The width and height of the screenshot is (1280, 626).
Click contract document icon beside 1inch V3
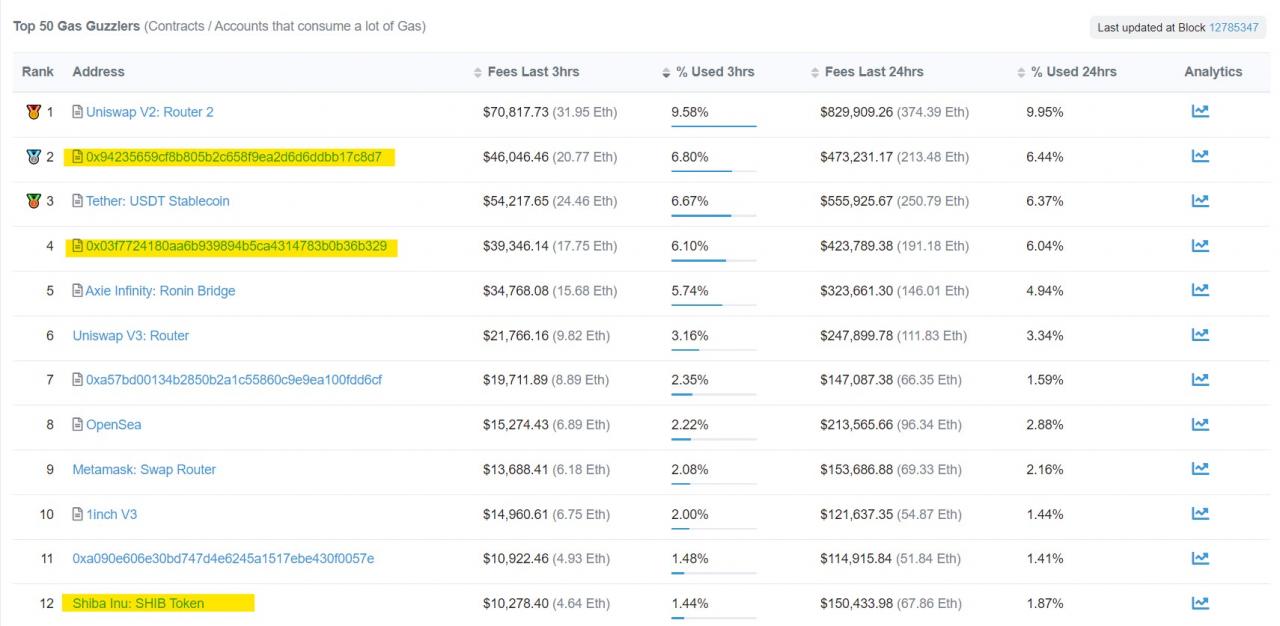[x=78, y=514]
